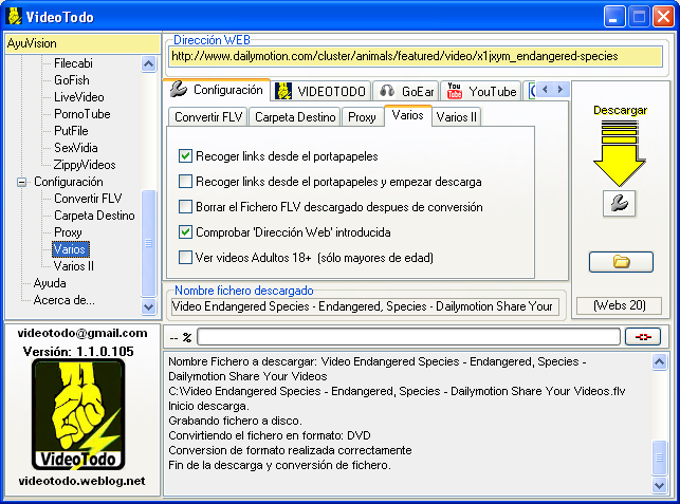Click the Versión: 1.1.0.105 text
680x504 pixels.
(78, 351)
